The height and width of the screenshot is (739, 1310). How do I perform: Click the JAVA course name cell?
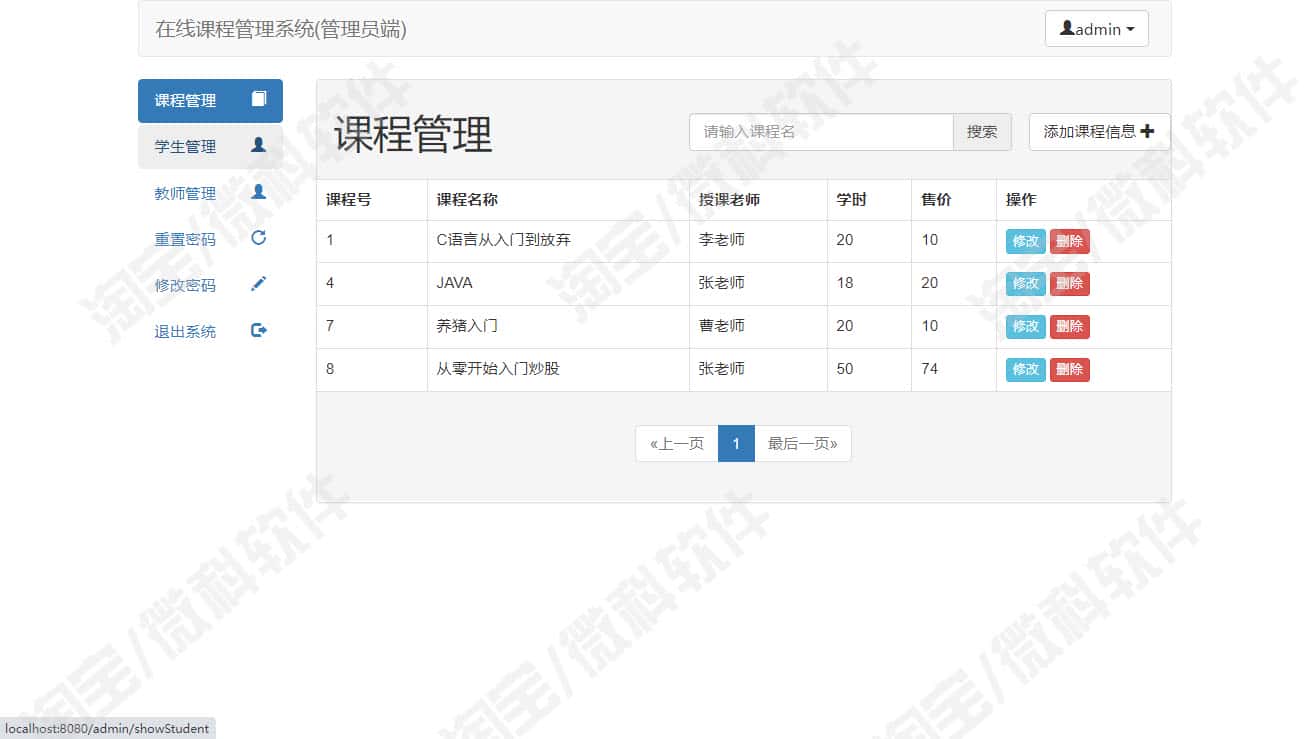pyautogui.click(x=558, y=284)
